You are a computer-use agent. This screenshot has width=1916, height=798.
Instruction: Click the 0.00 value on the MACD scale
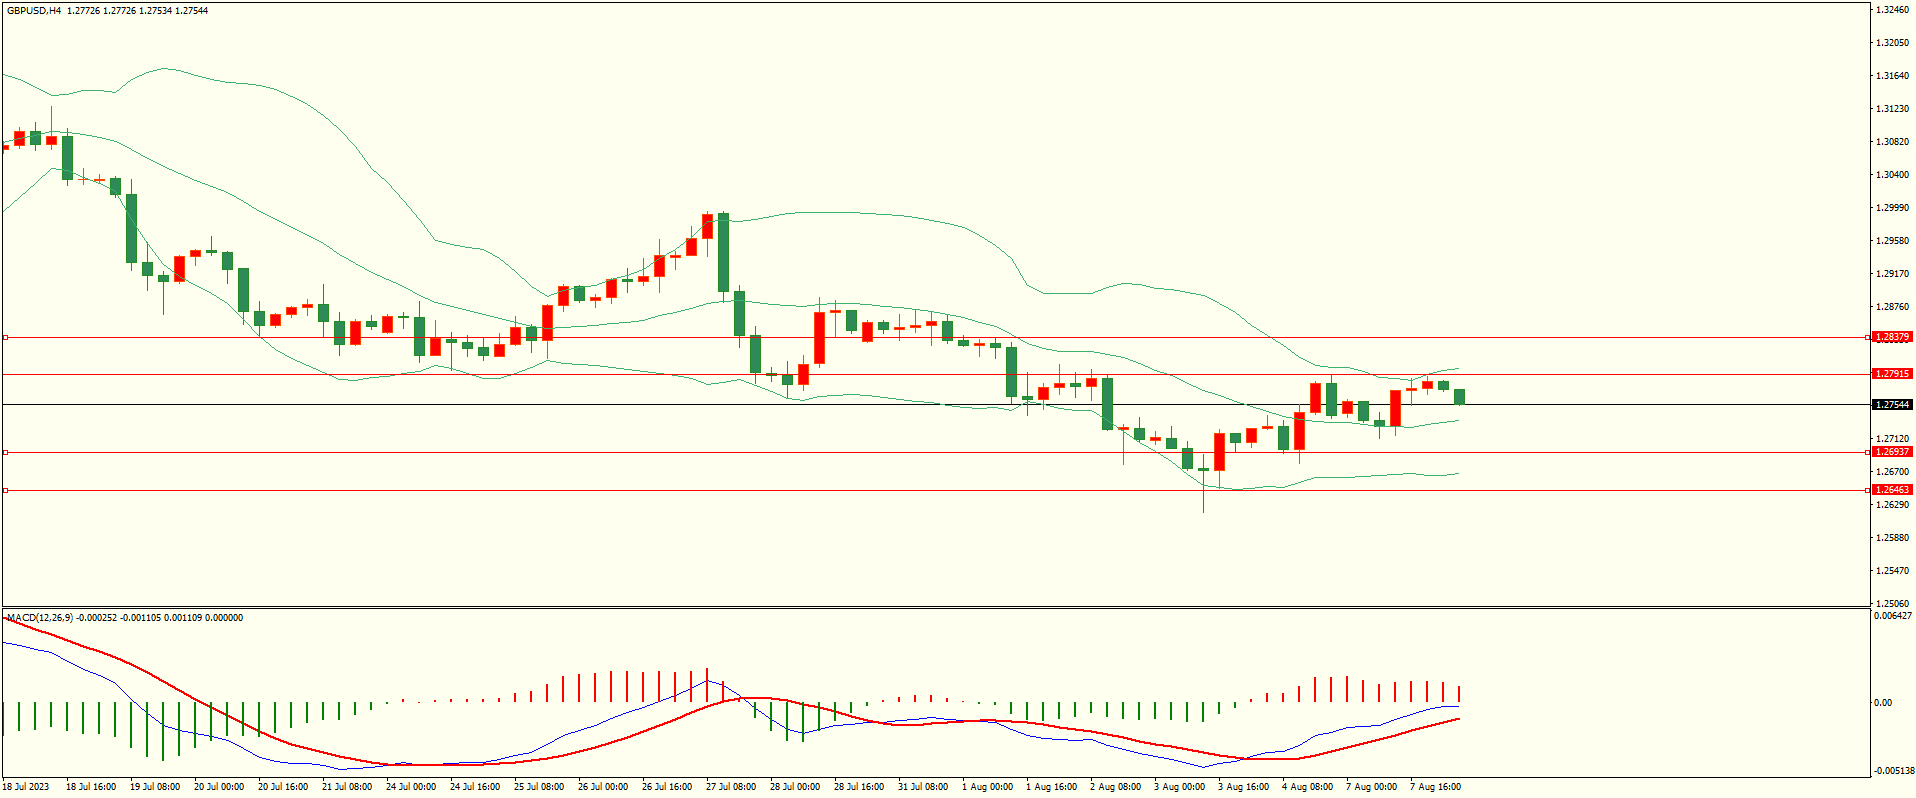(x=1883, y=703)
